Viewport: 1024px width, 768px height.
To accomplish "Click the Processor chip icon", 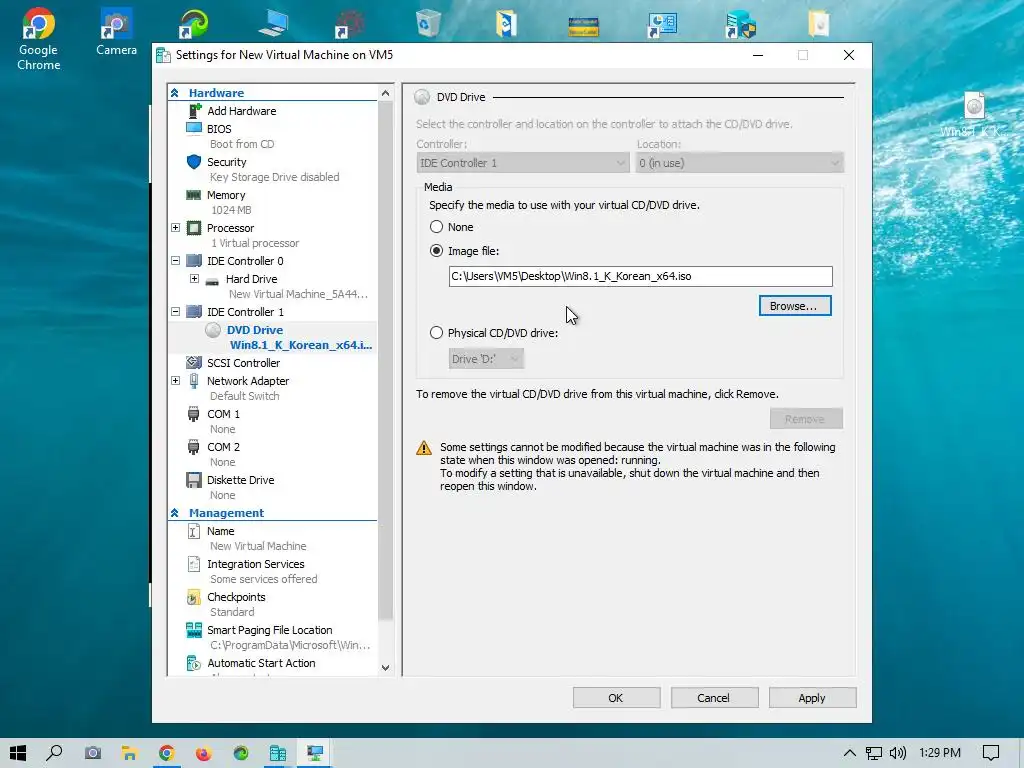I will pos(194,228).
